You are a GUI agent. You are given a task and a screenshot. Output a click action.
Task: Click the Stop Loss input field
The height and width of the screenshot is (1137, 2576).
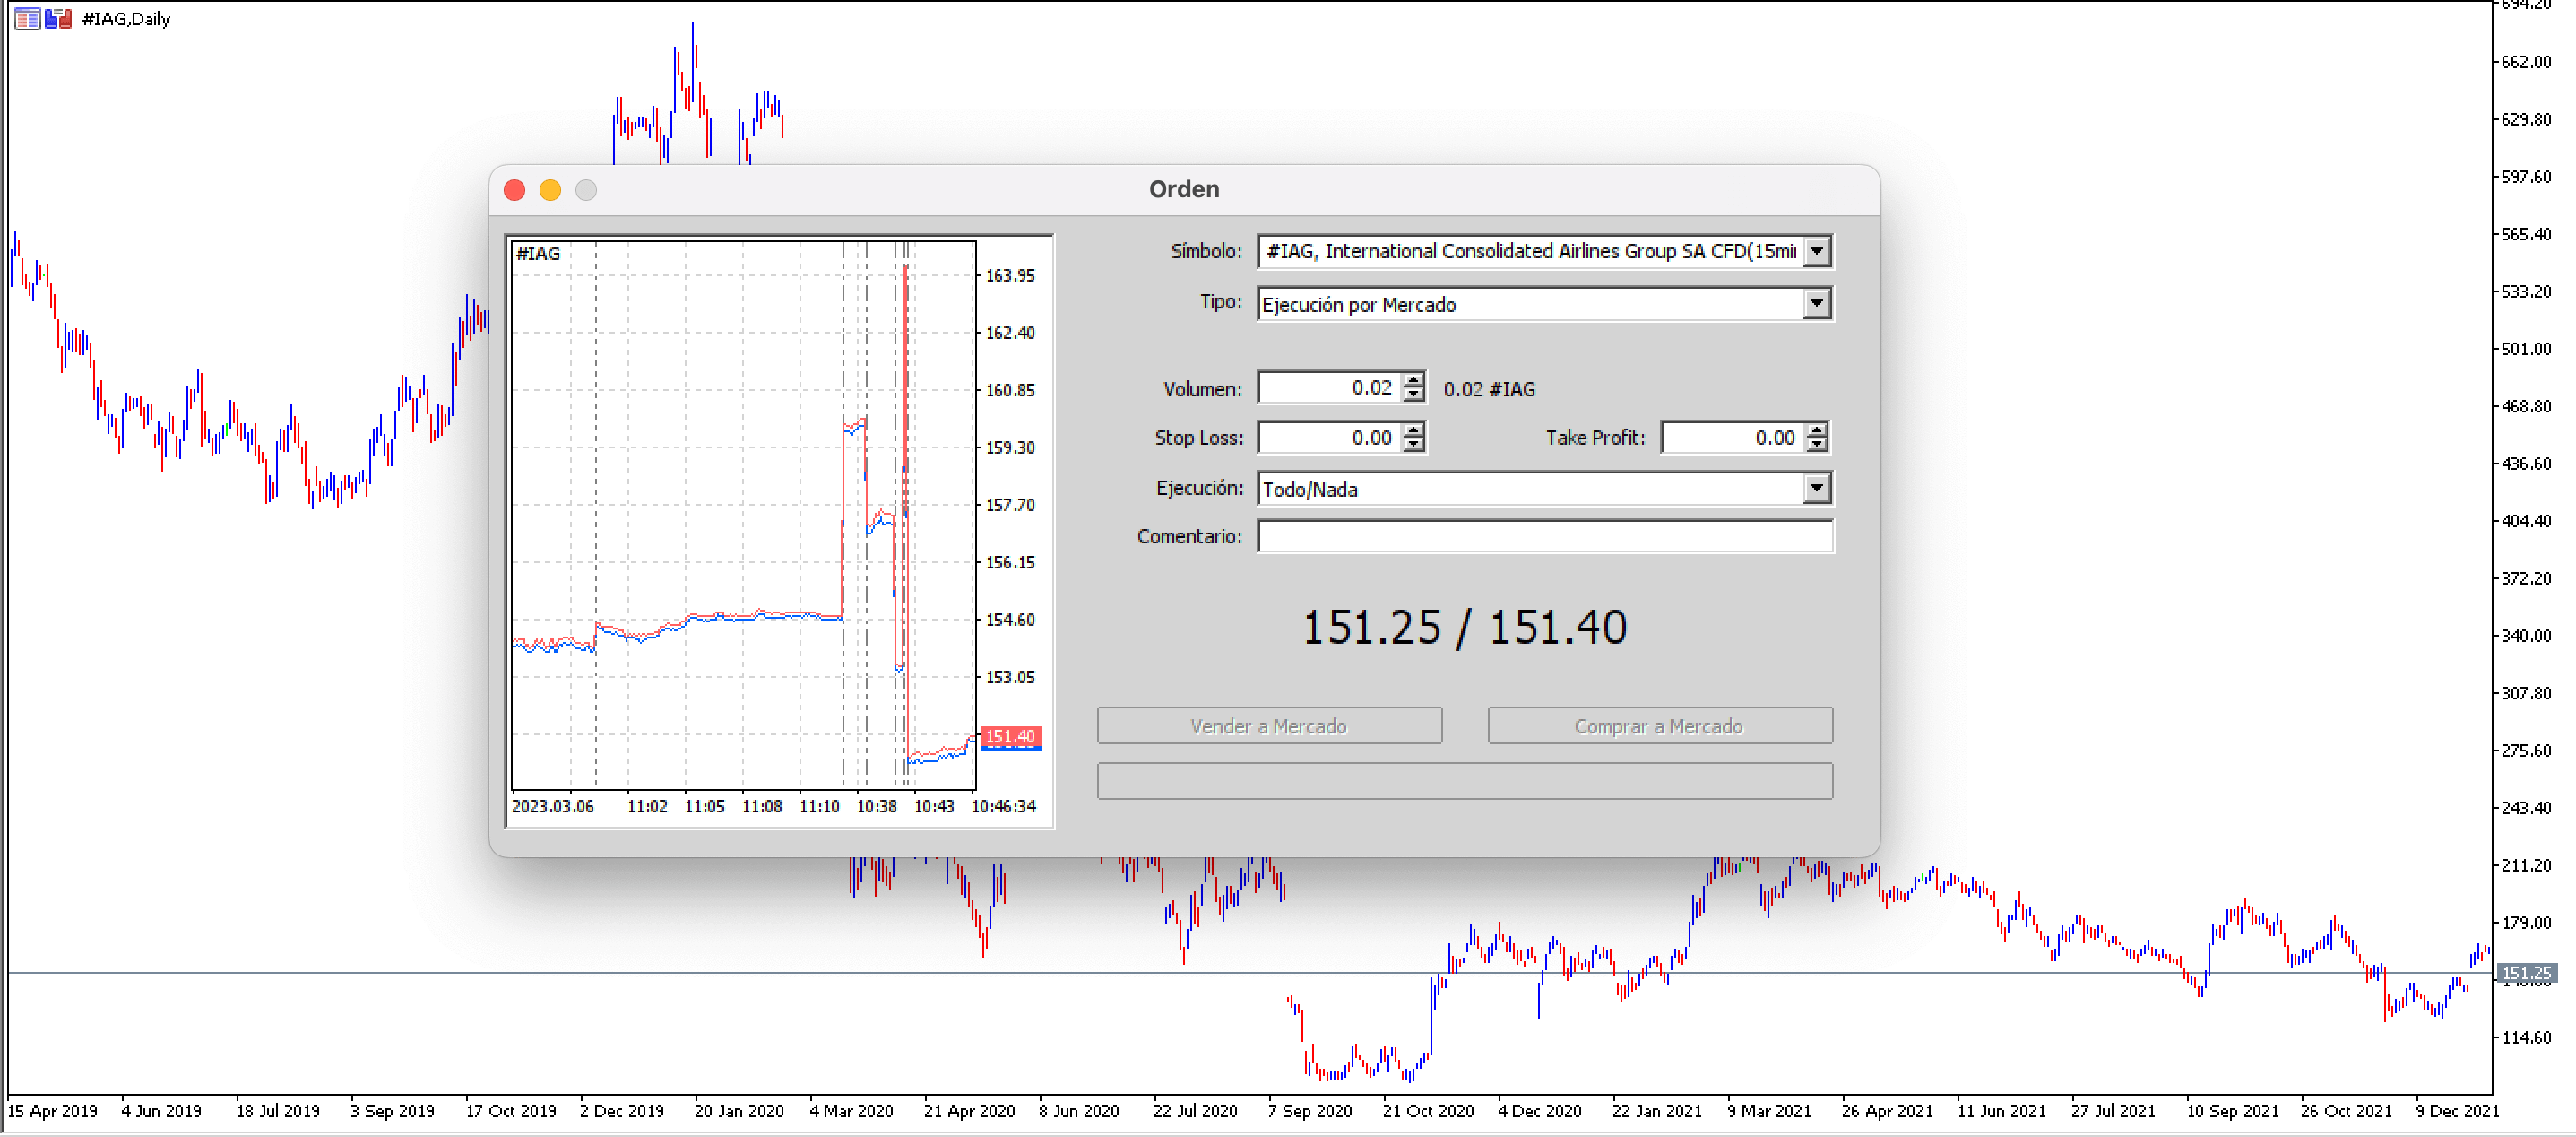1329,437
